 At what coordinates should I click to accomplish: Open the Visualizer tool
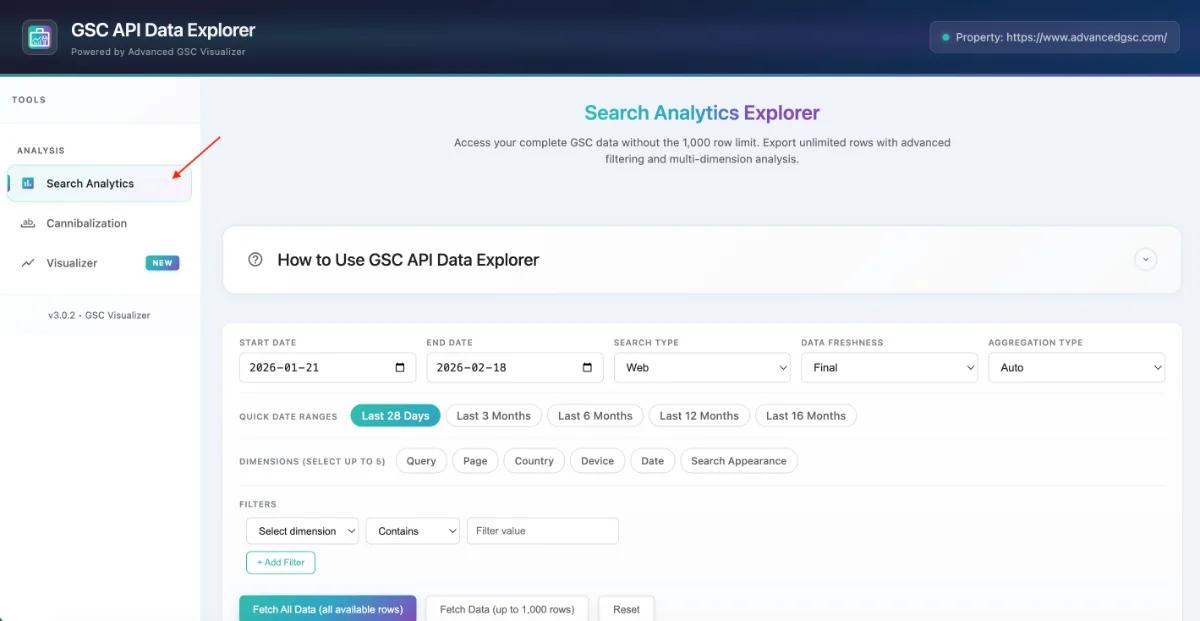pos(99,264)
